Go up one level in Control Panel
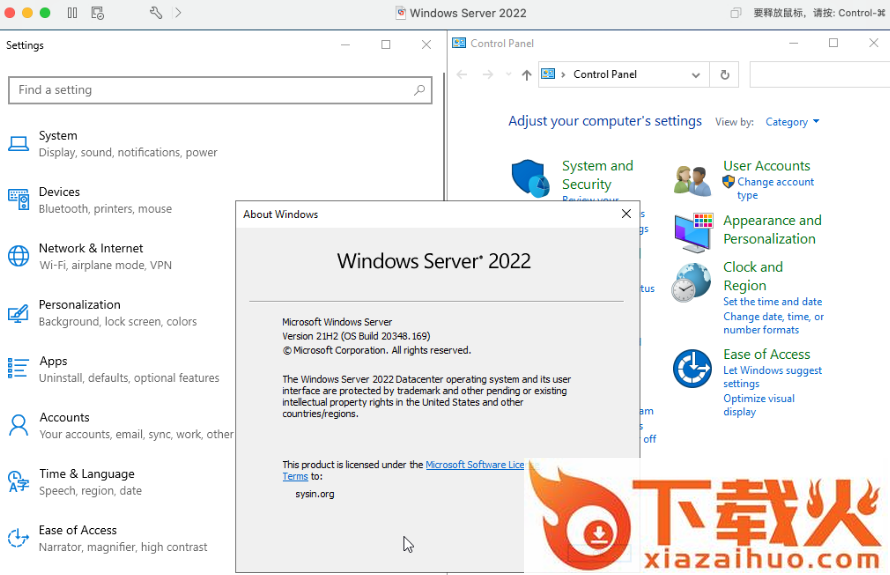This screenshot has width=890, height=575. [527, 75]
